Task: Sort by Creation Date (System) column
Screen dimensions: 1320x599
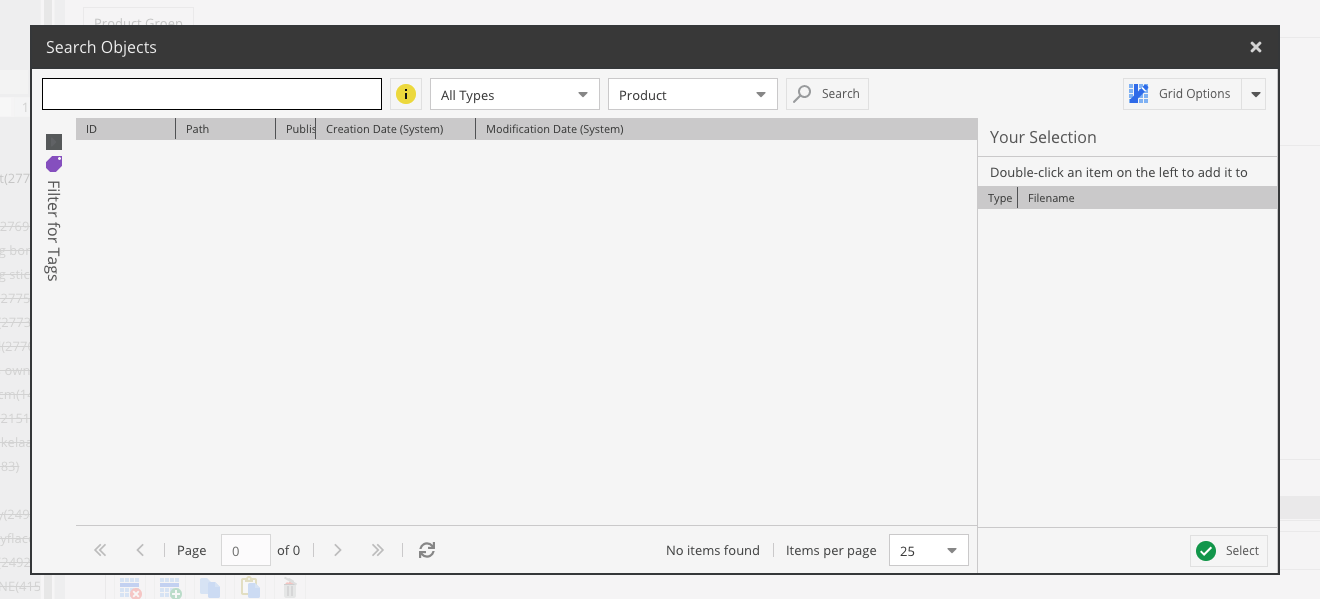Action: pyautogui.click(x=396, y=129)
